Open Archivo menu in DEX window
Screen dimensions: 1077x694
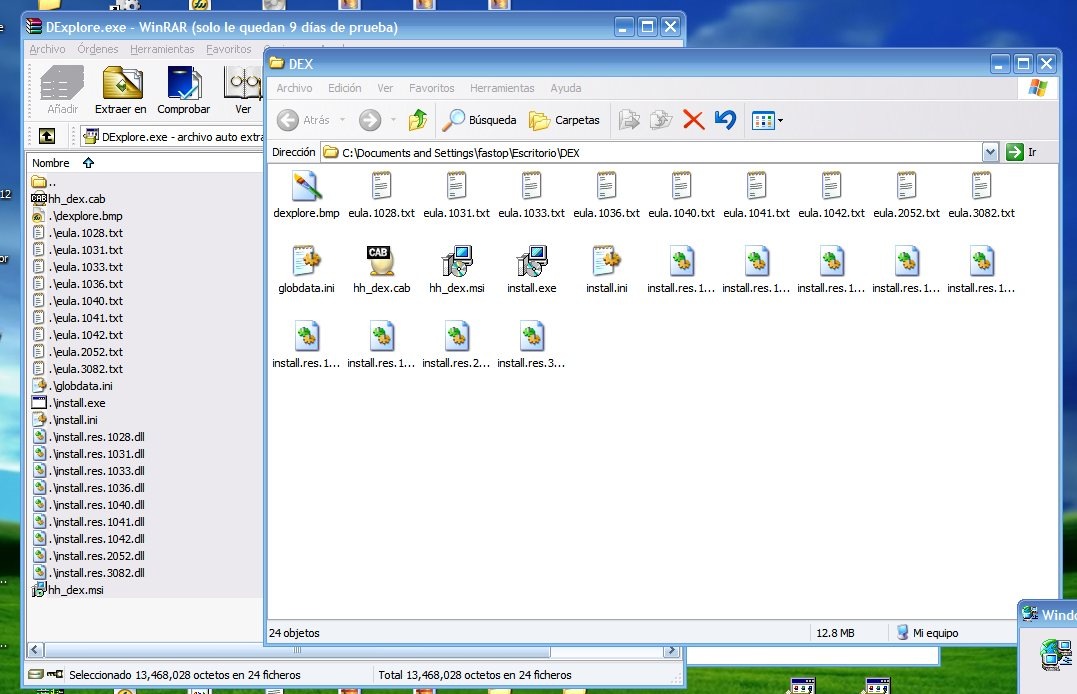(x=294, y=88)
